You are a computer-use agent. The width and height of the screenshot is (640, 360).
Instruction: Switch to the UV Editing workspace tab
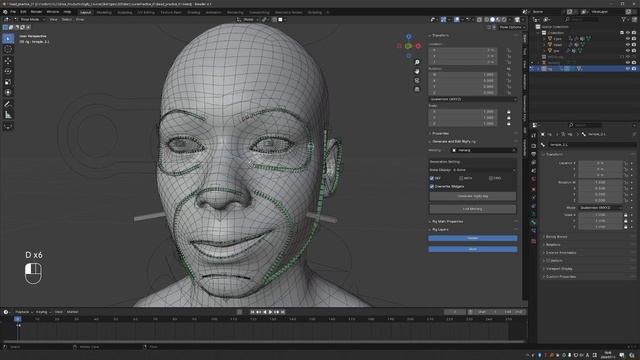tap(146, 13)
